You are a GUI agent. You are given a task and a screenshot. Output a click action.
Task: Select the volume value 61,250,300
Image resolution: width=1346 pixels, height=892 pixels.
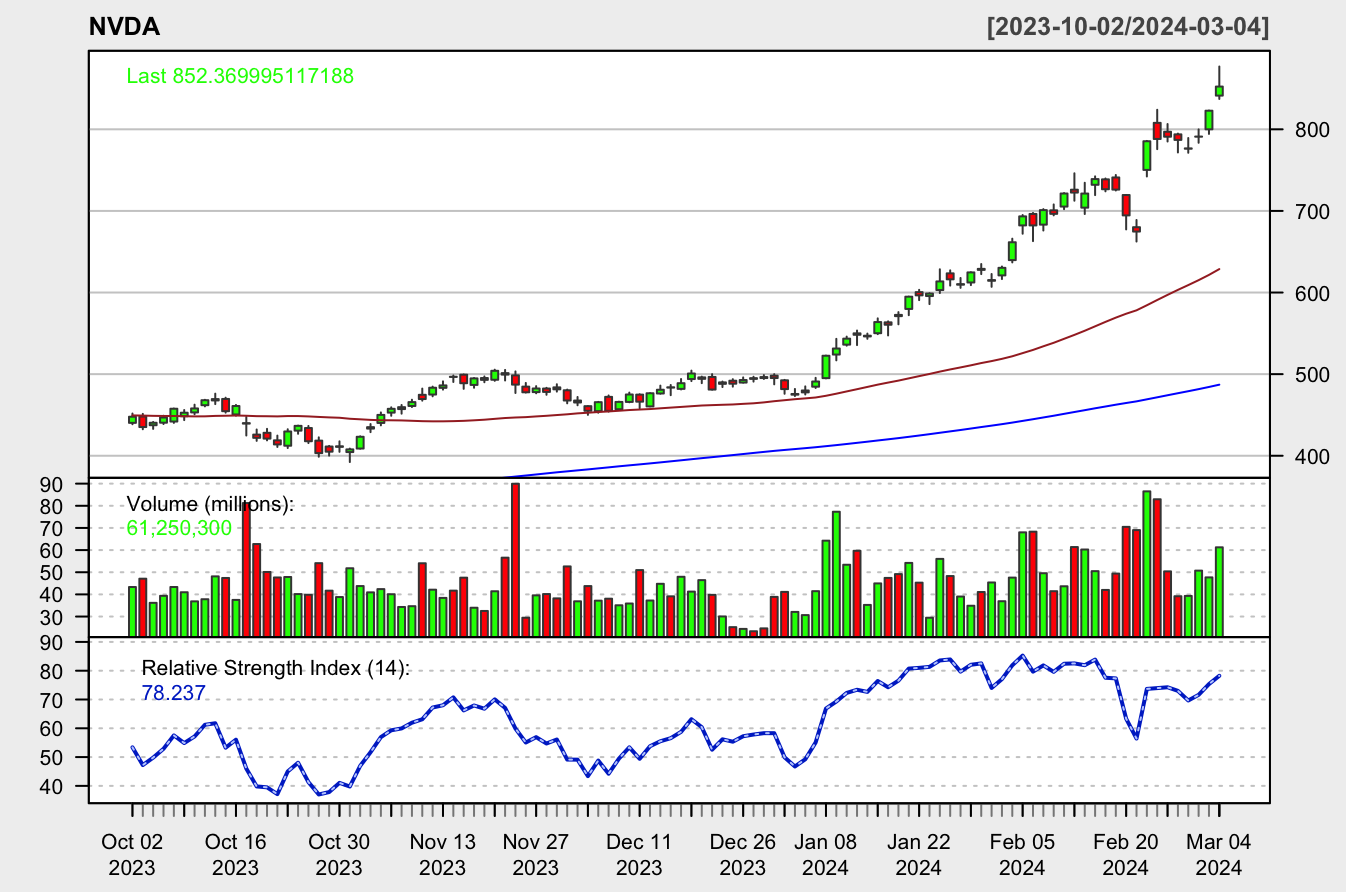pos(179,528)
